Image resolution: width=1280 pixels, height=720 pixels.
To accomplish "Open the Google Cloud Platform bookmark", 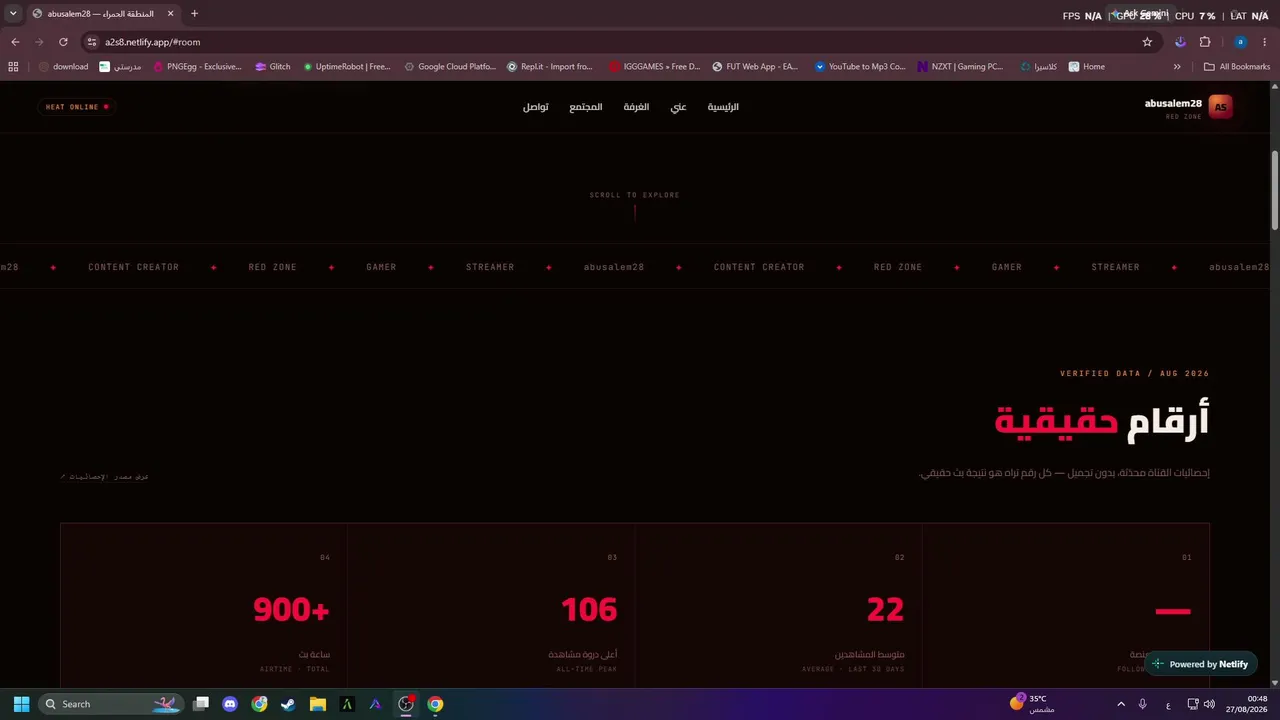I will [x=450, y=67].
